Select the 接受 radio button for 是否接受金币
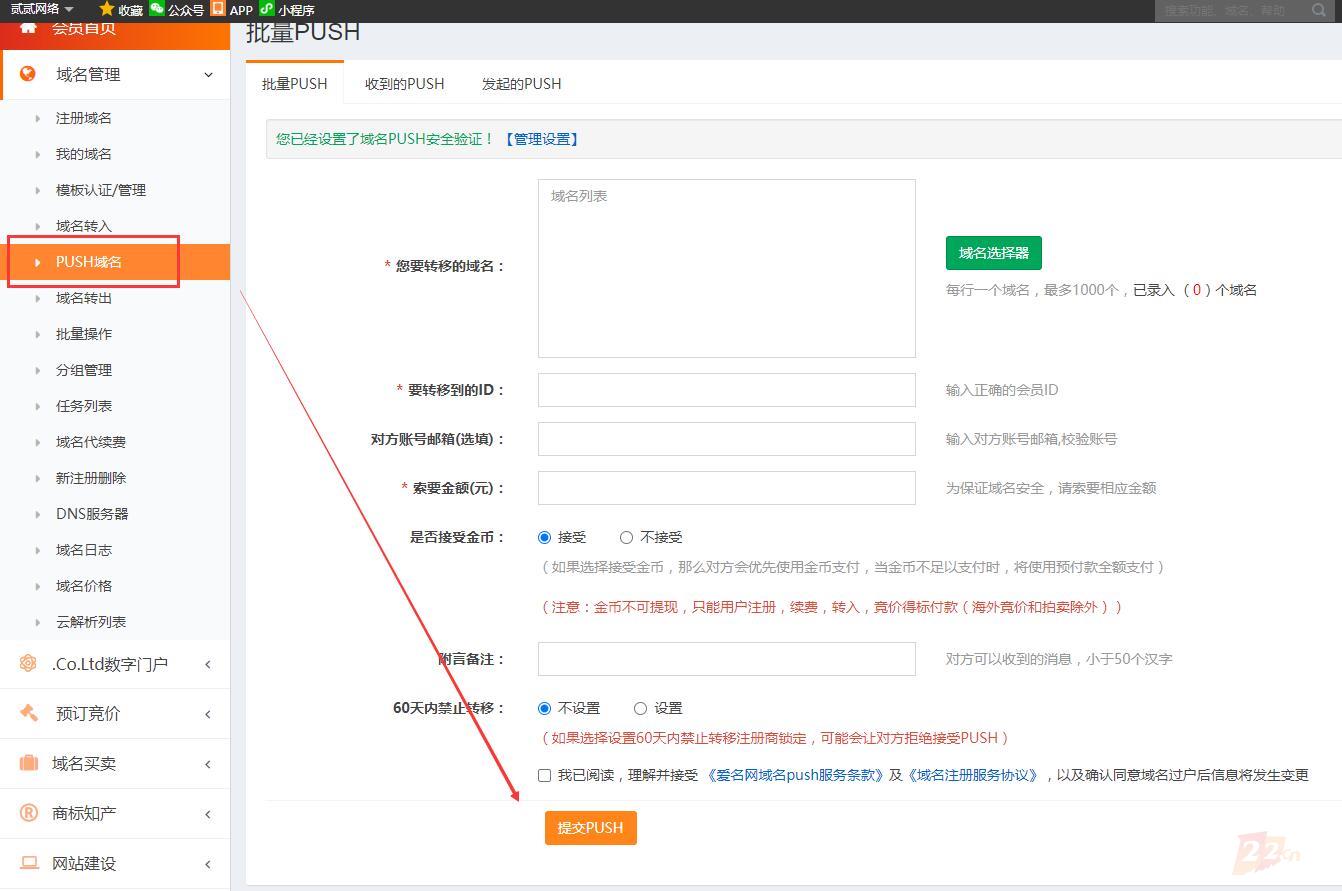Viewport: 1342px width, 891px height. coord(544,537)
